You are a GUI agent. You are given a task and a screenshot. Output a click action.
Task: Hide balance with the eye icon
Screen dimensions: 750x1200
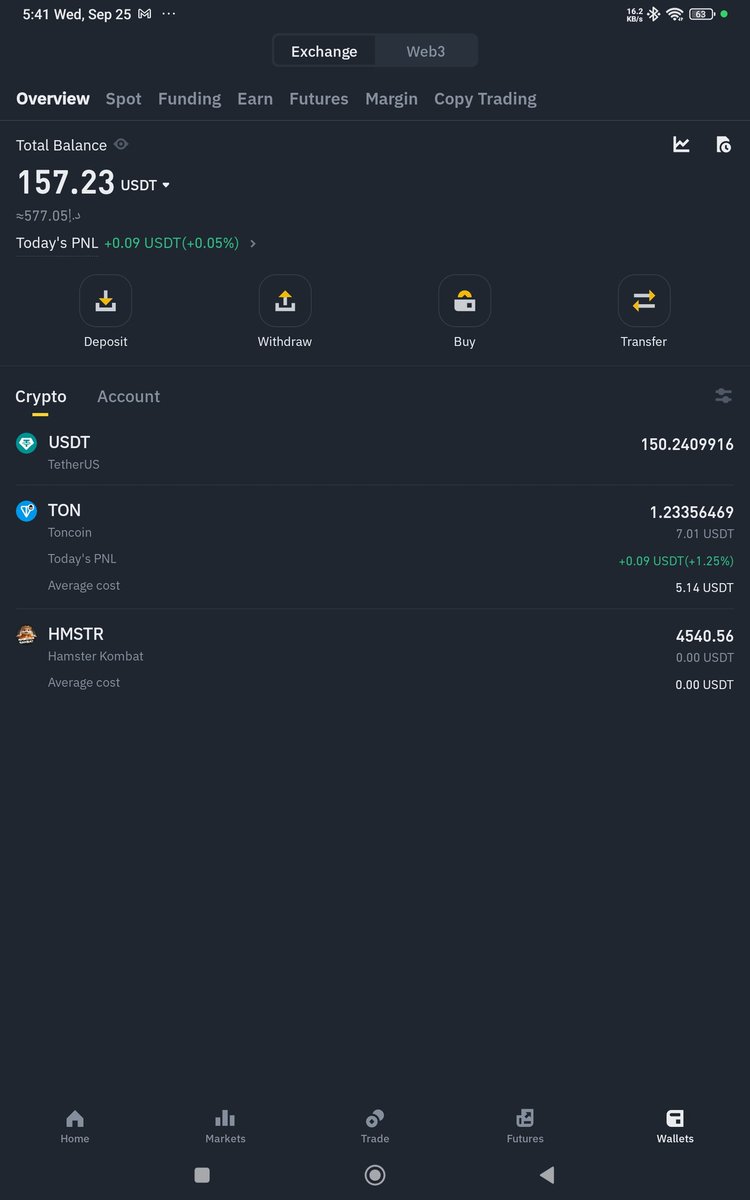(121, 145)
